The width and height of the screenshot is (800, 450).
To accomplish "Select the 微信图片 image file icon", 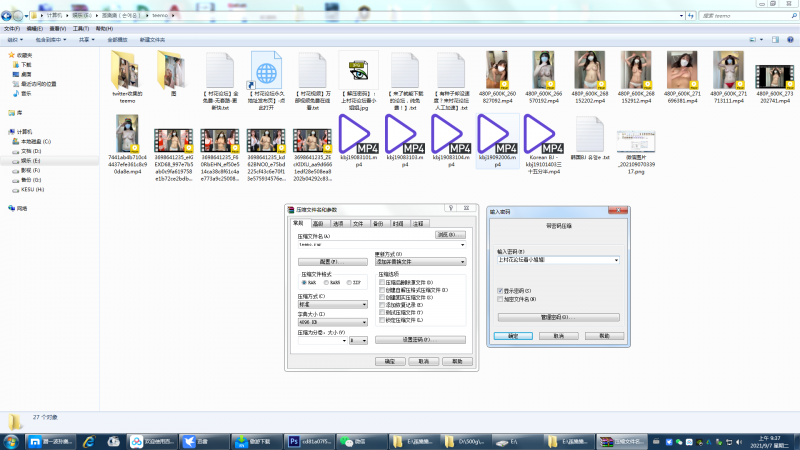I will coord(637,137).
